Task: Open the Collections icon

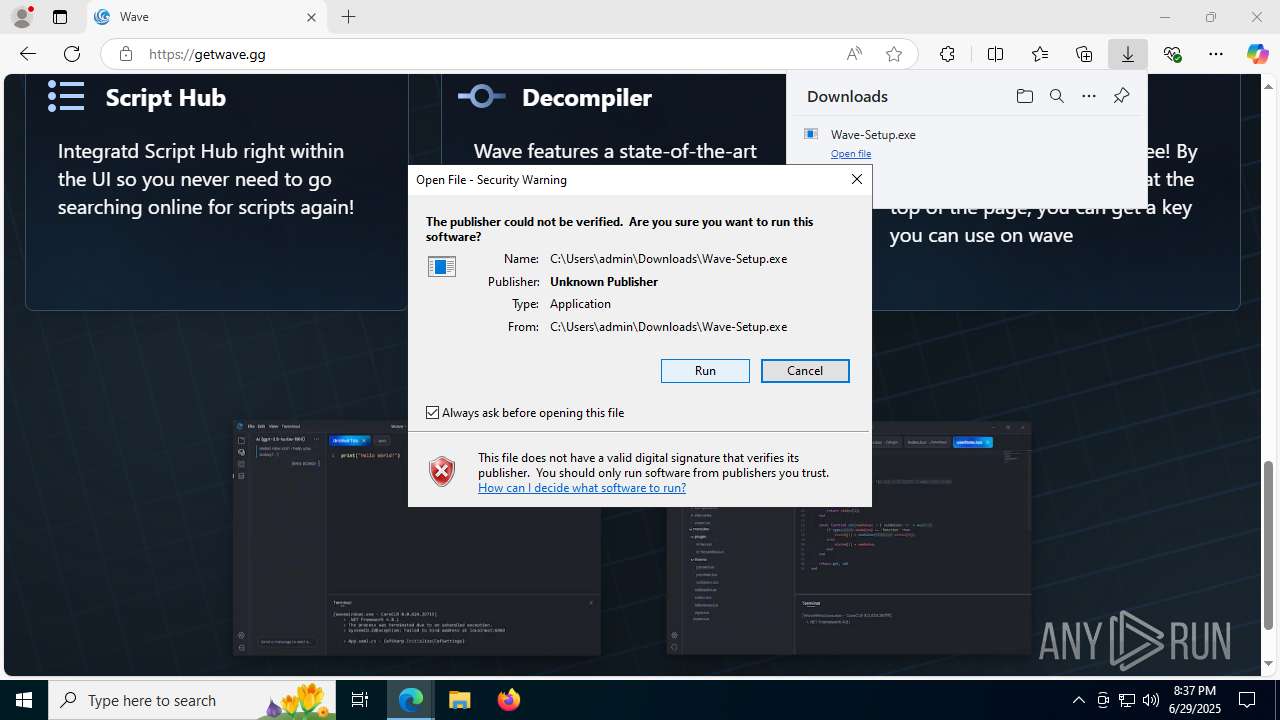Action: [x=1084, y=54]
